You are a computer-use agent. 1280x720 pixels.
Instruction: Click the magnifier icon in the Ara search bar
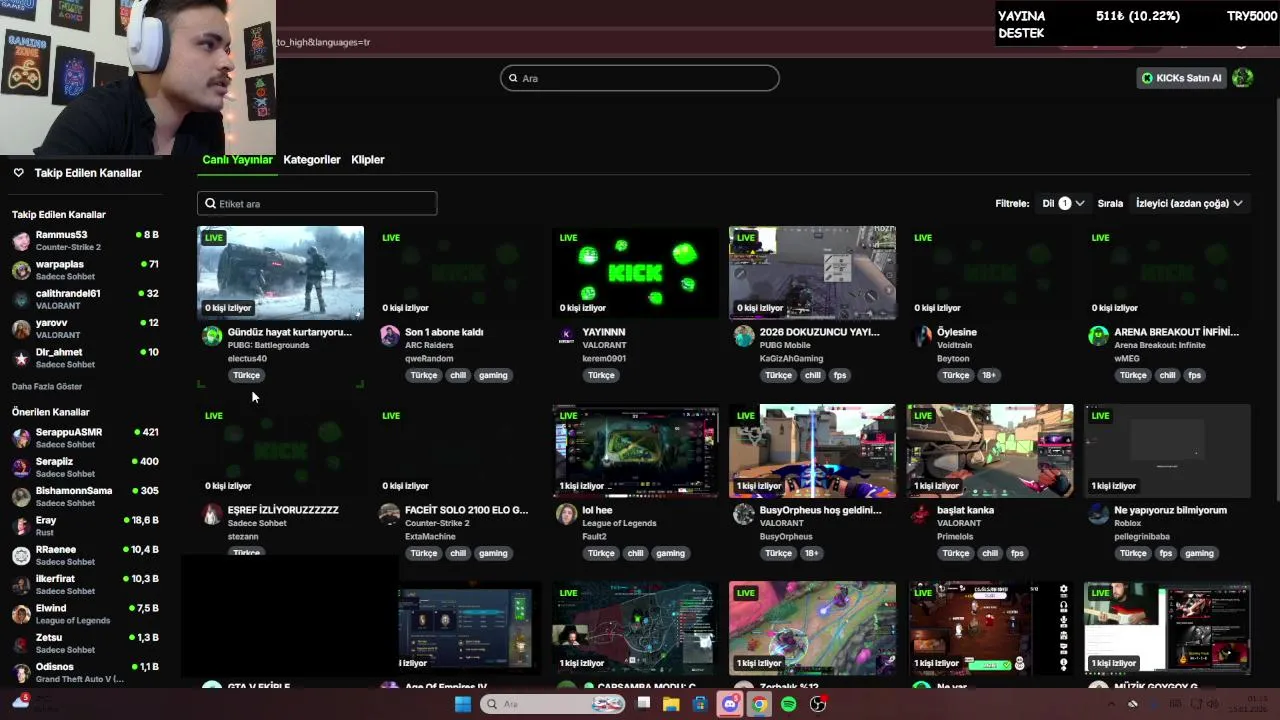[x=513, y=78]
